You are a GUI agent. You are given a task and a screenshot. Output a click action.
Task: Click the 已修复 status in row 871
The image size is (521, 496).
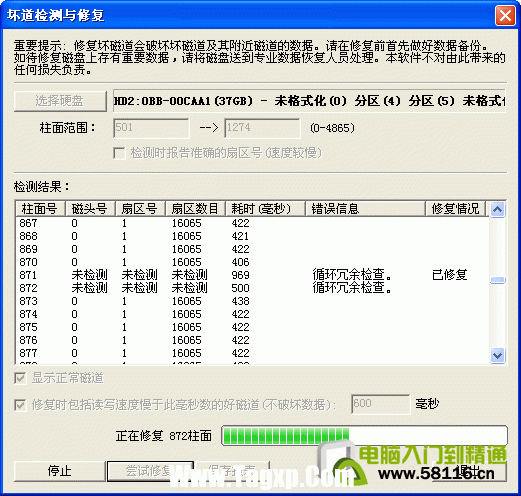tap(449, 275)
